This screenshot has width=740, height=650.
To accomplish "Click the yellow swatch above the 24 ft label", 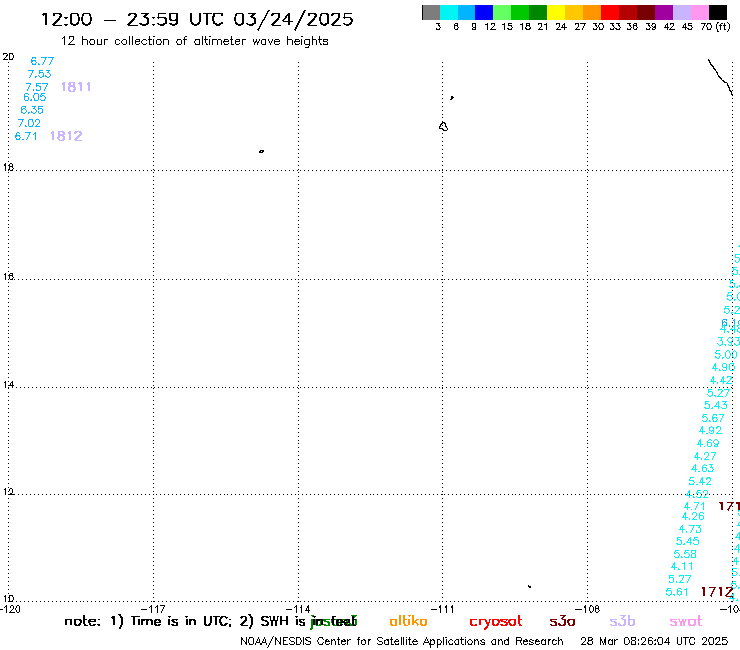I will pos(556,12).
